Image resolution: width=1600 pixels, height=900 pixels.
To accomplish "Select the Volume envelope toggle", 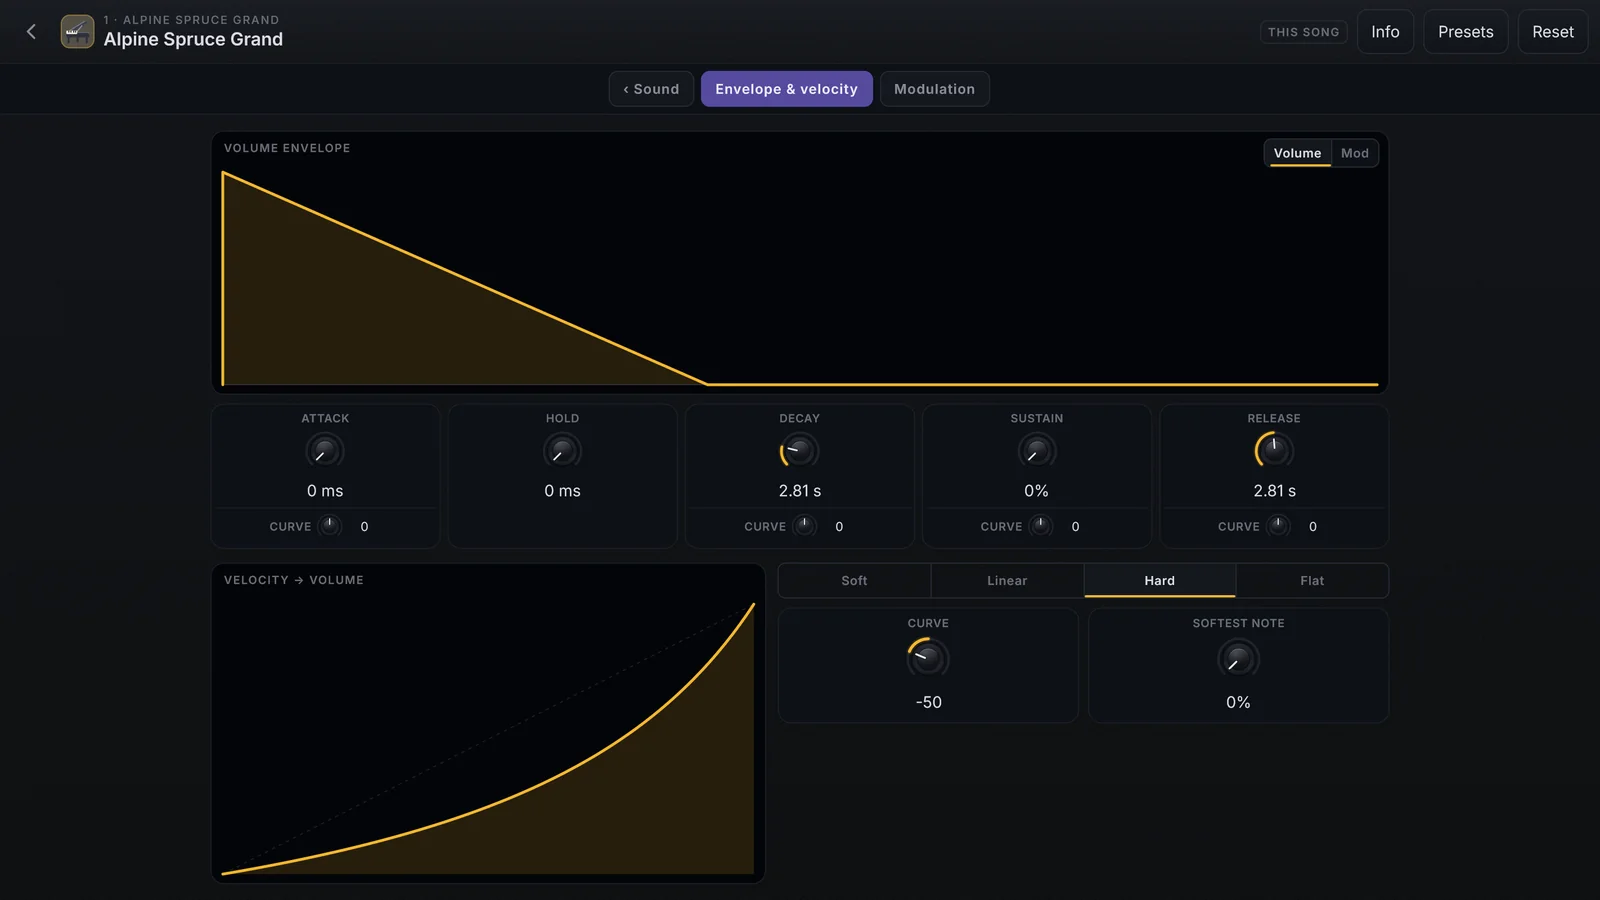I will [x=1297, y=153].
